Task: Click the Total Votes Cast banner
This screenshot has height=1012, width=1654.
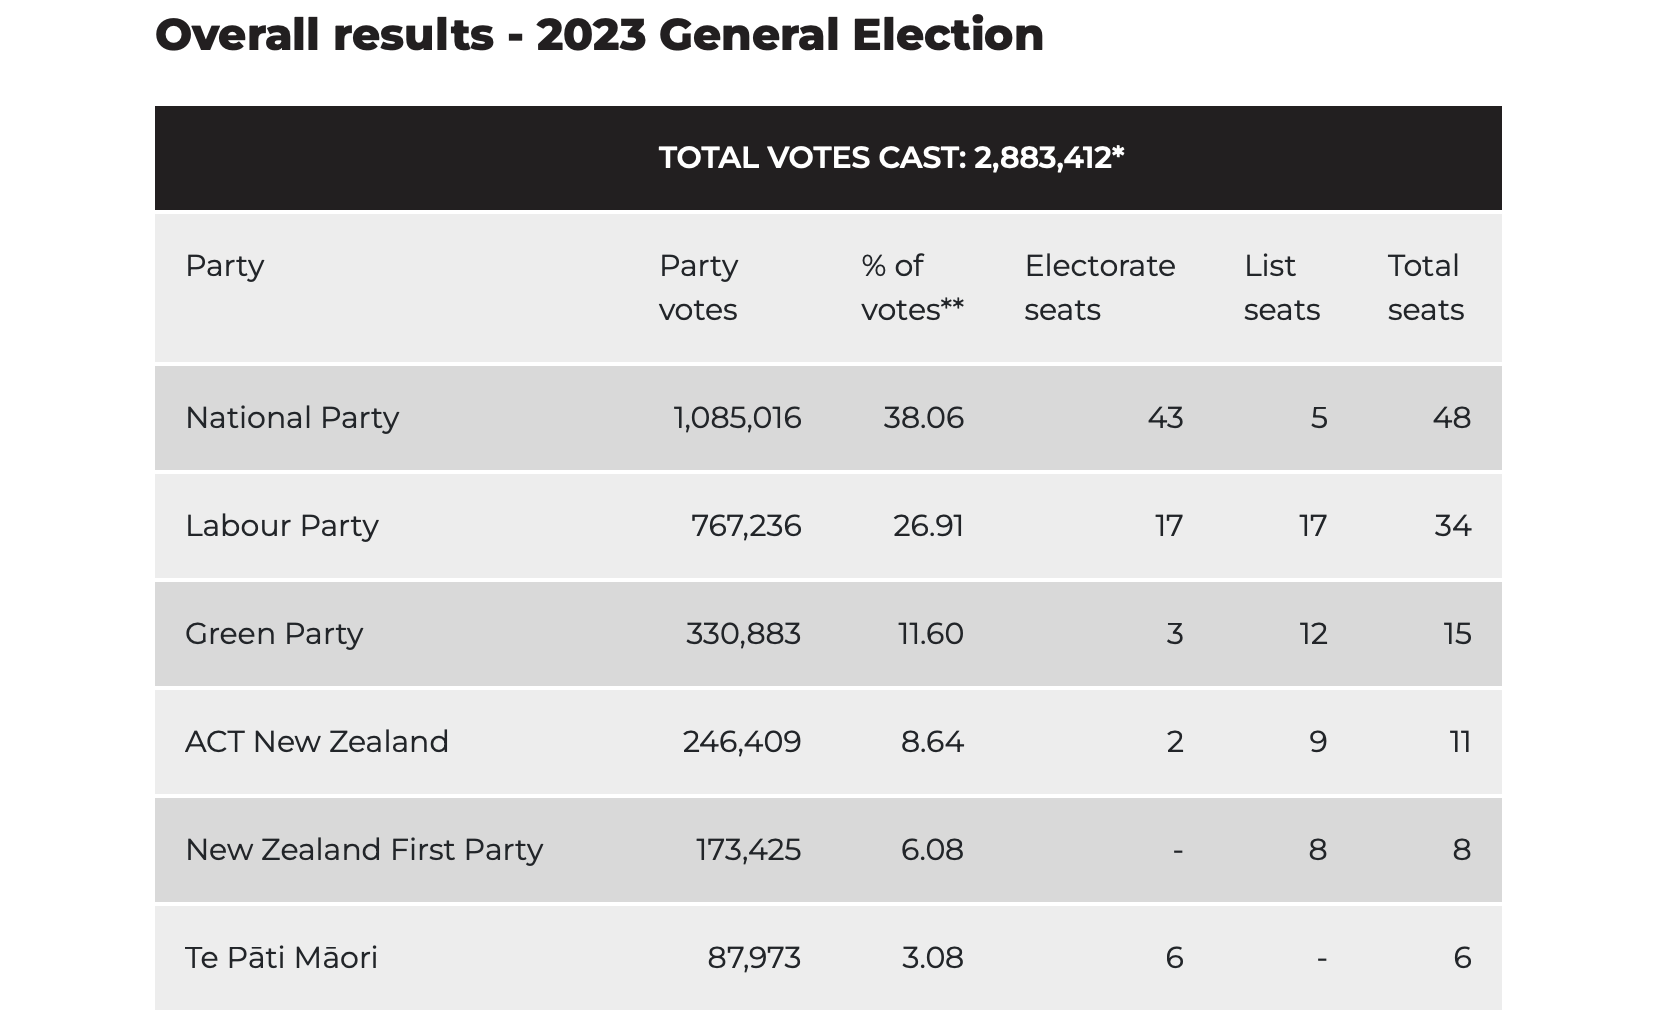Action: (891, 158)
